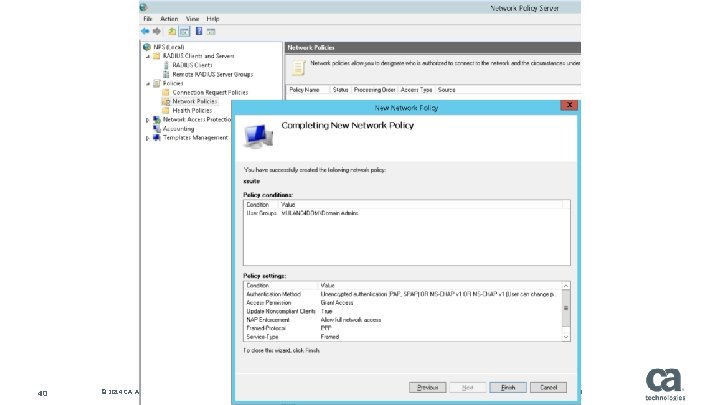Toggle the Show/Hide Action Pane icon

(211, 31)
